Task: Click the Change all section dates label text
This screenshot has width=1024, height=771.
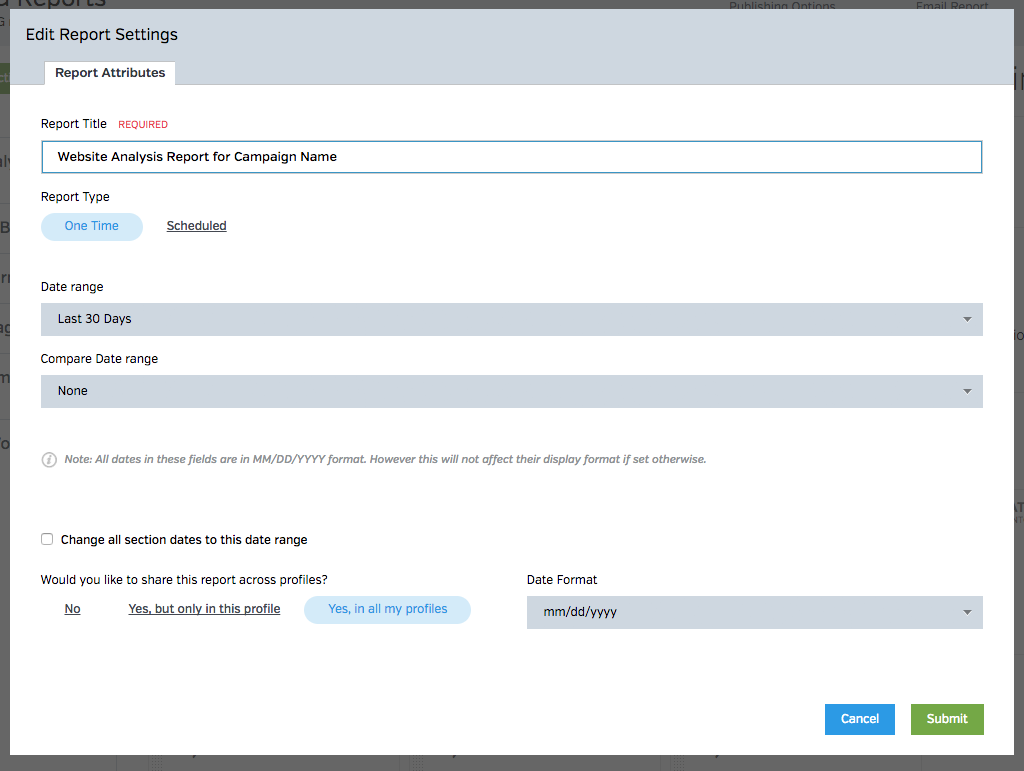Action: [x=184, y=540]
